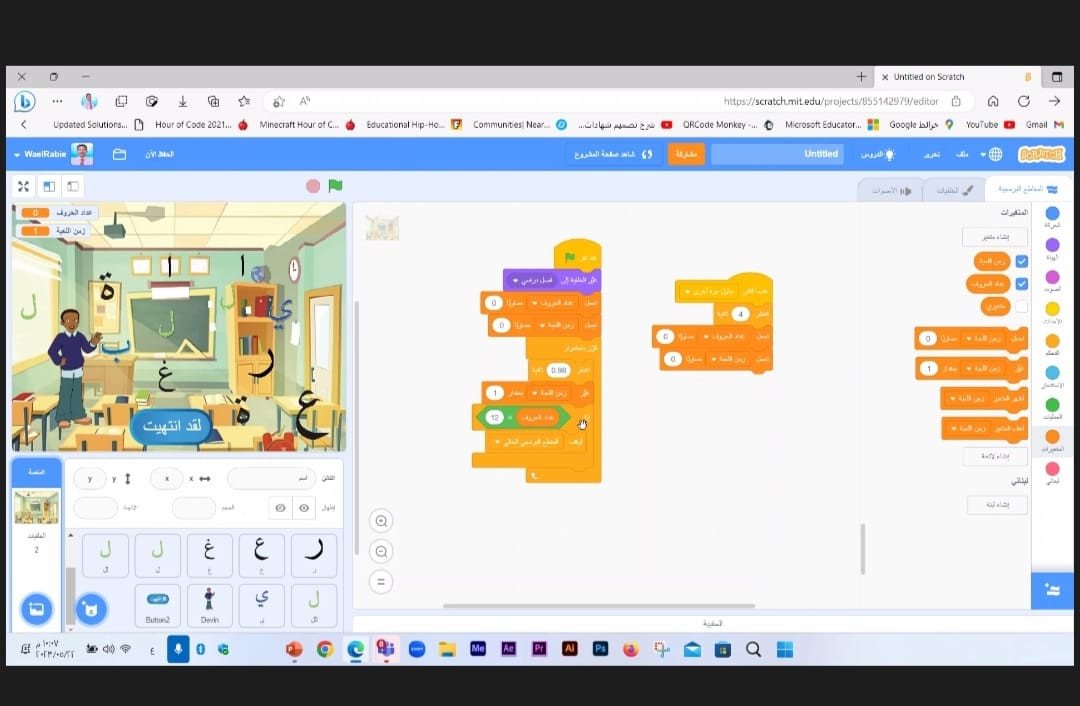
Task: Reset the workspace zoom with the equals icon
Action: click(x=381, y=581)
